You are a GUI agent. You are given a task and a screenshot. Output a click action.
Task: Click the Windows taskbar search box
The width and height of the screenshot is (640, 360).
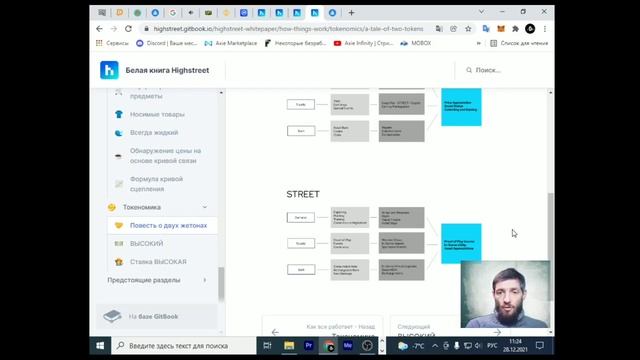pyautogui.click(x=184, y=346)
